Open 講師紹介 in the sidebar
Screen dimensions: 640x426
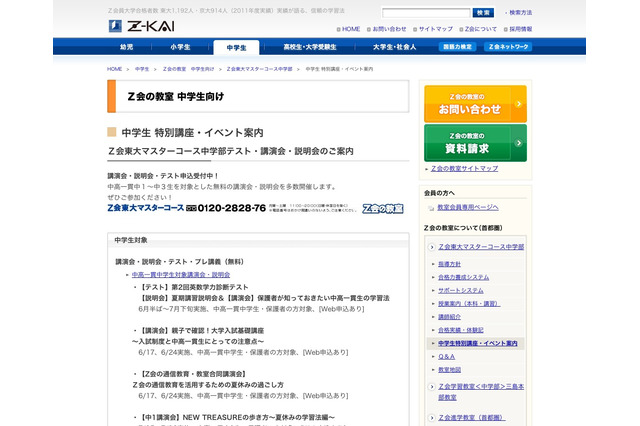click(x=449, y=317)
